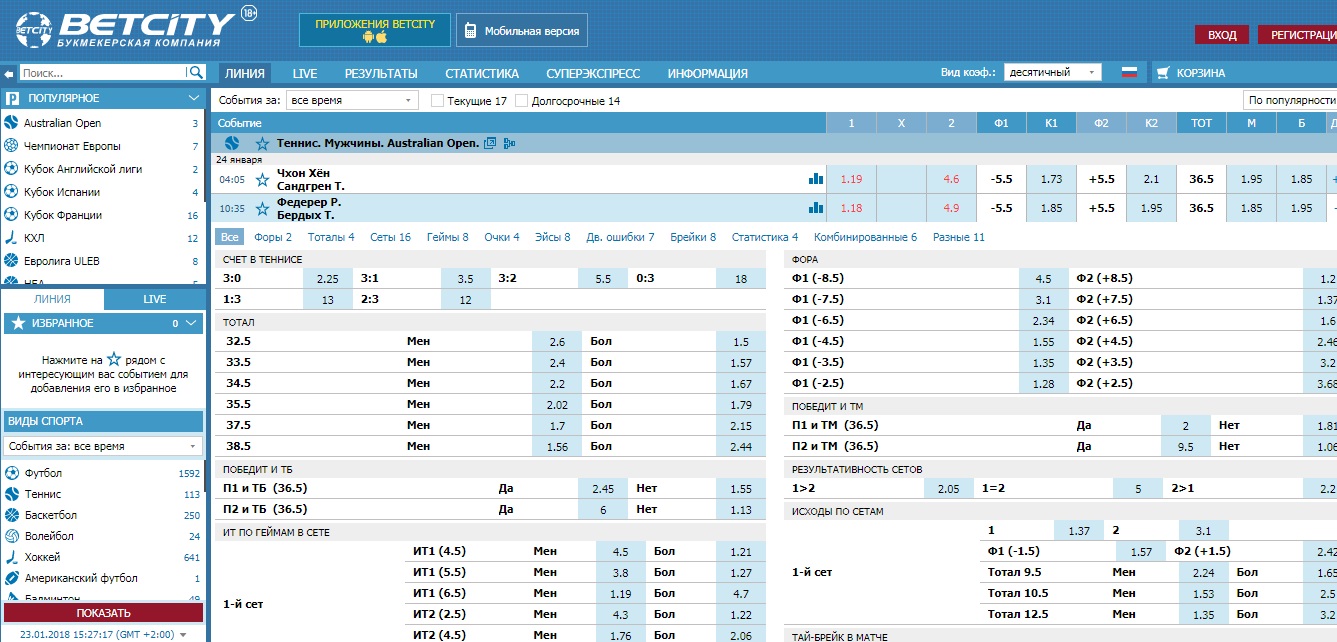1337x642 pixels.
Task: Open statistics chart icon for Чхон Хён match
Action: point(816,180)
